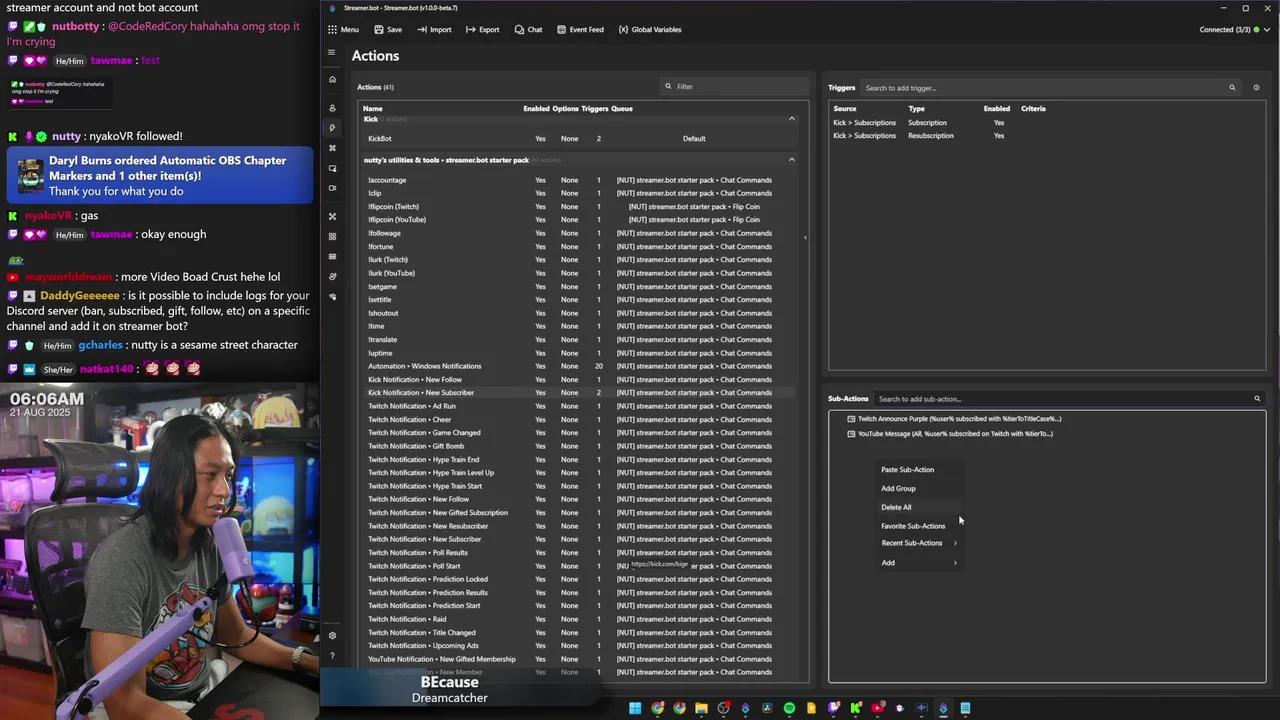Open the YouTube taskbar icon
Viewport: 1280px width, 720px height.
pos(877,708)
